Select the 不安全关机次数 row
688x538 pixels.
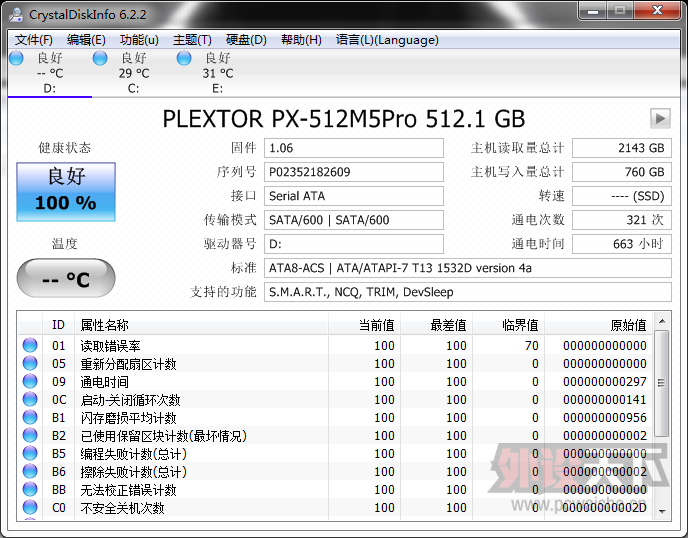pyautogui.click(x=336, y=507)
